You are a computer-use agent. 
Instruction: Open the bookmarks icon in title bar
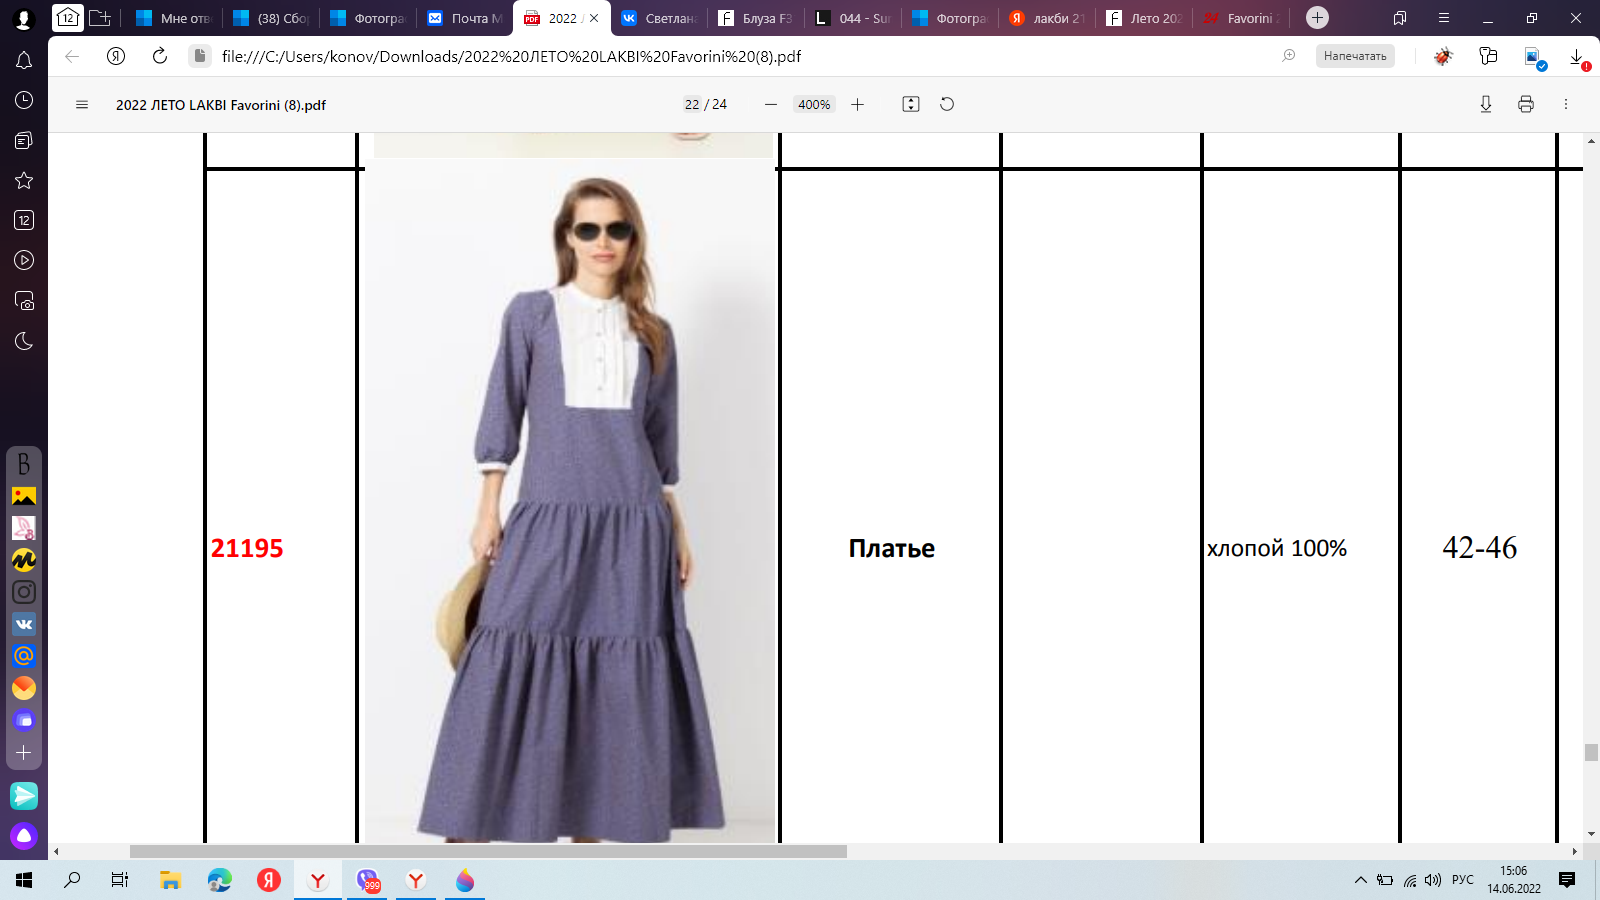click(1400, 18)
